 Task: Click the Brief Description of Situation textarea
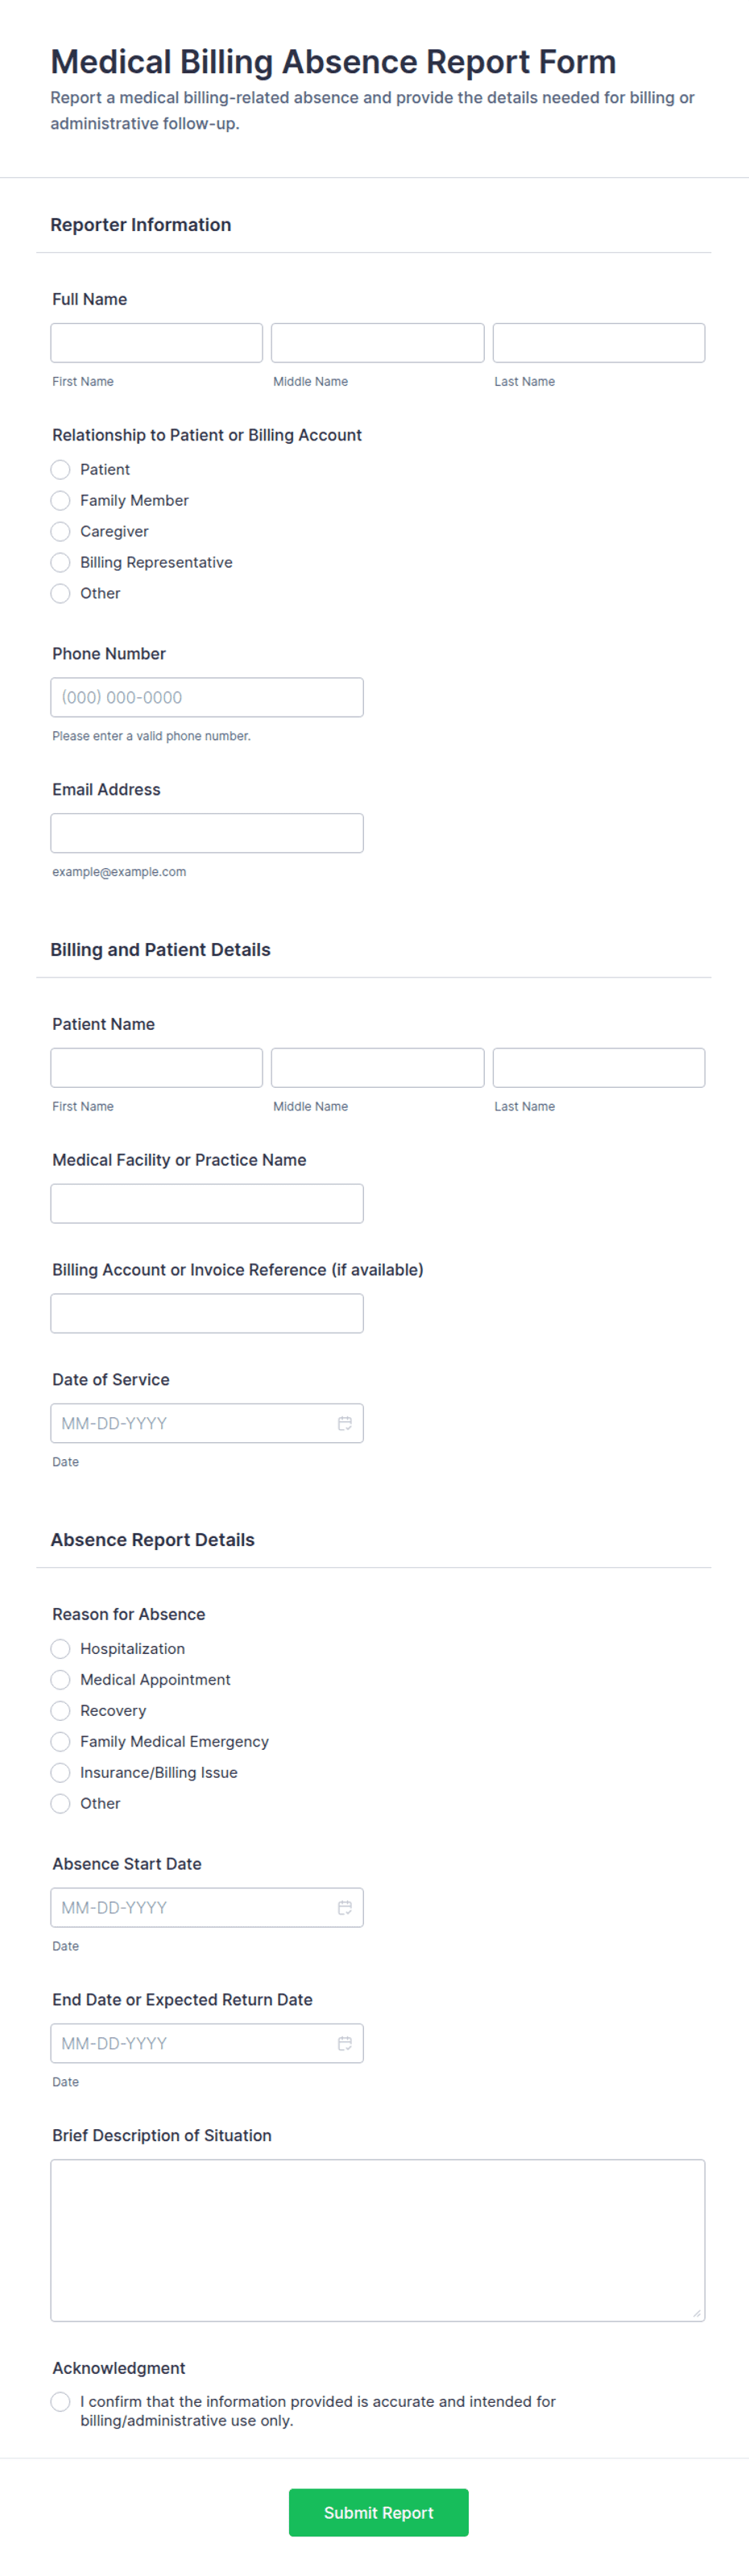pyautogui.click(x=377, y=2240)
